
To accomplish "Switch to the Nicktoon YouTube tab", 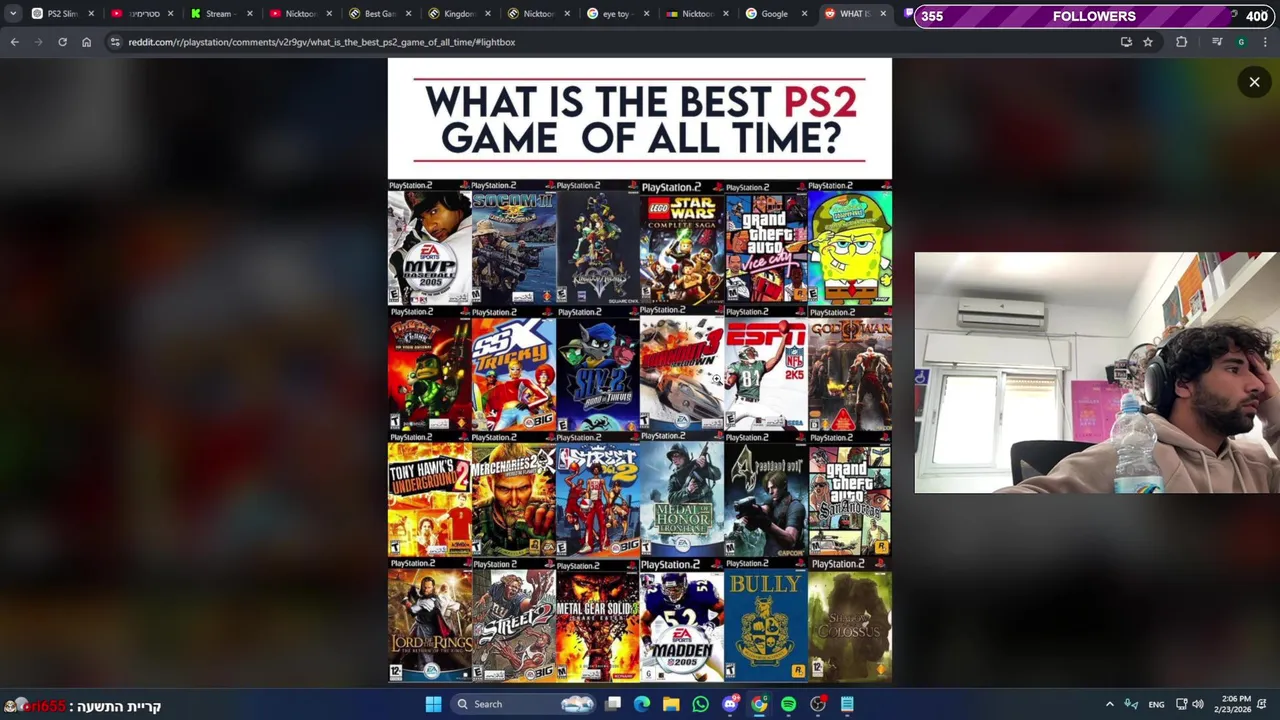I will point(300,14).
